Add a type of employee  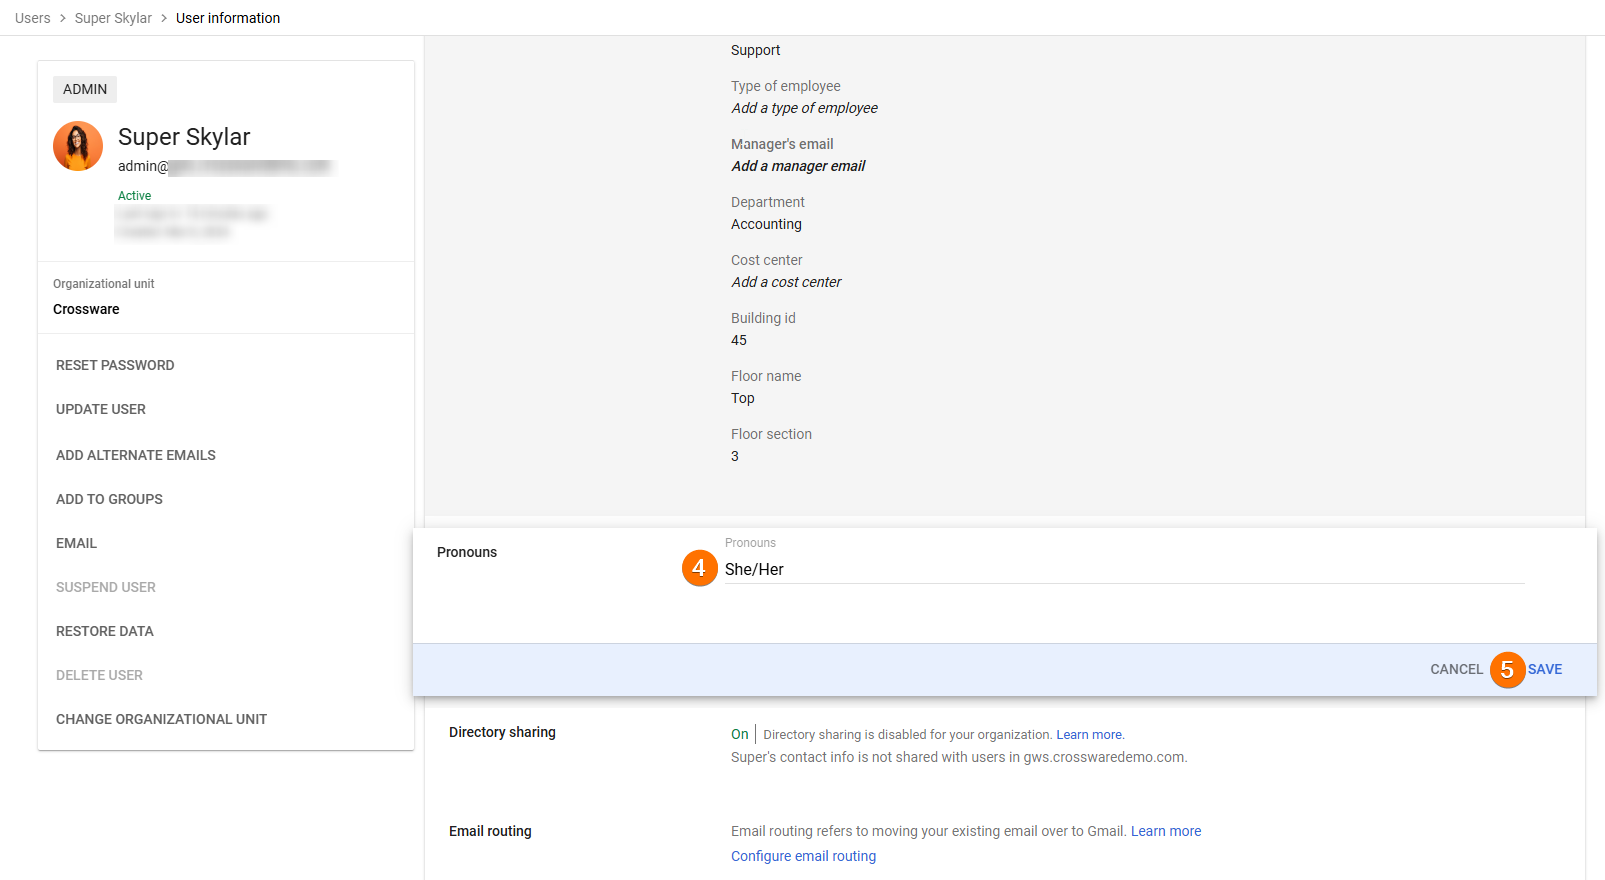804,108
